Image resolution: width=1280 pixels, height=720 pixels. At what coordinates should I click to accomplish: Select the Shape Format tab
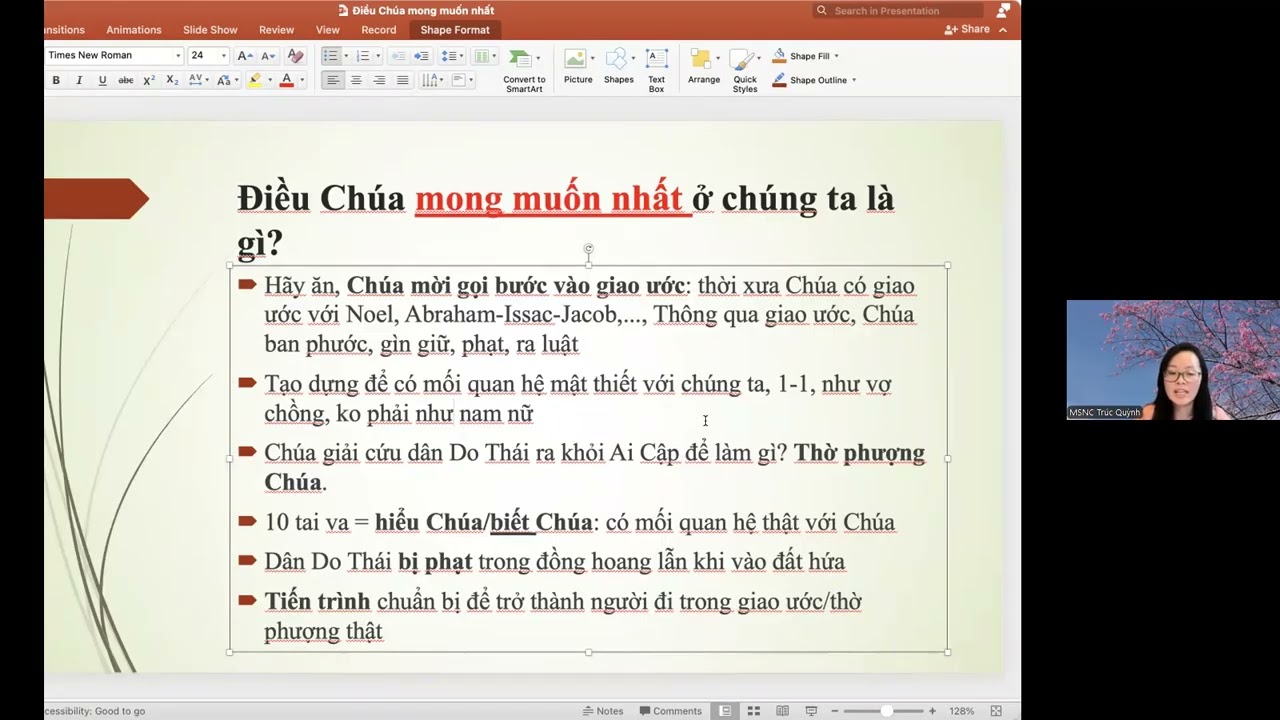click(x=455, y=30)
